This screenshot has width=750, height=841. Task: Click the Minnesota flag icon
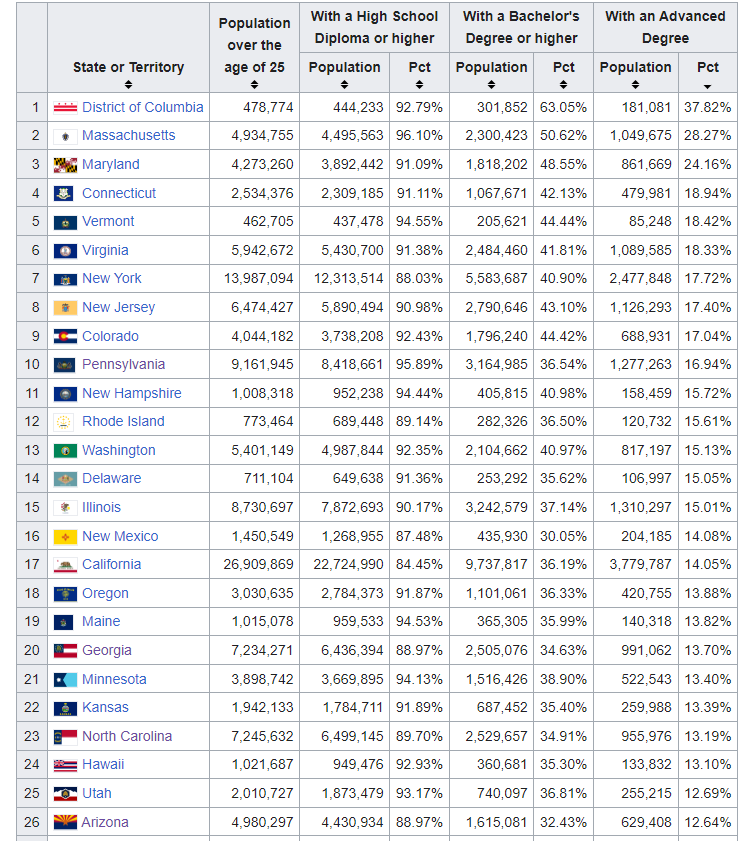(65, 680)
